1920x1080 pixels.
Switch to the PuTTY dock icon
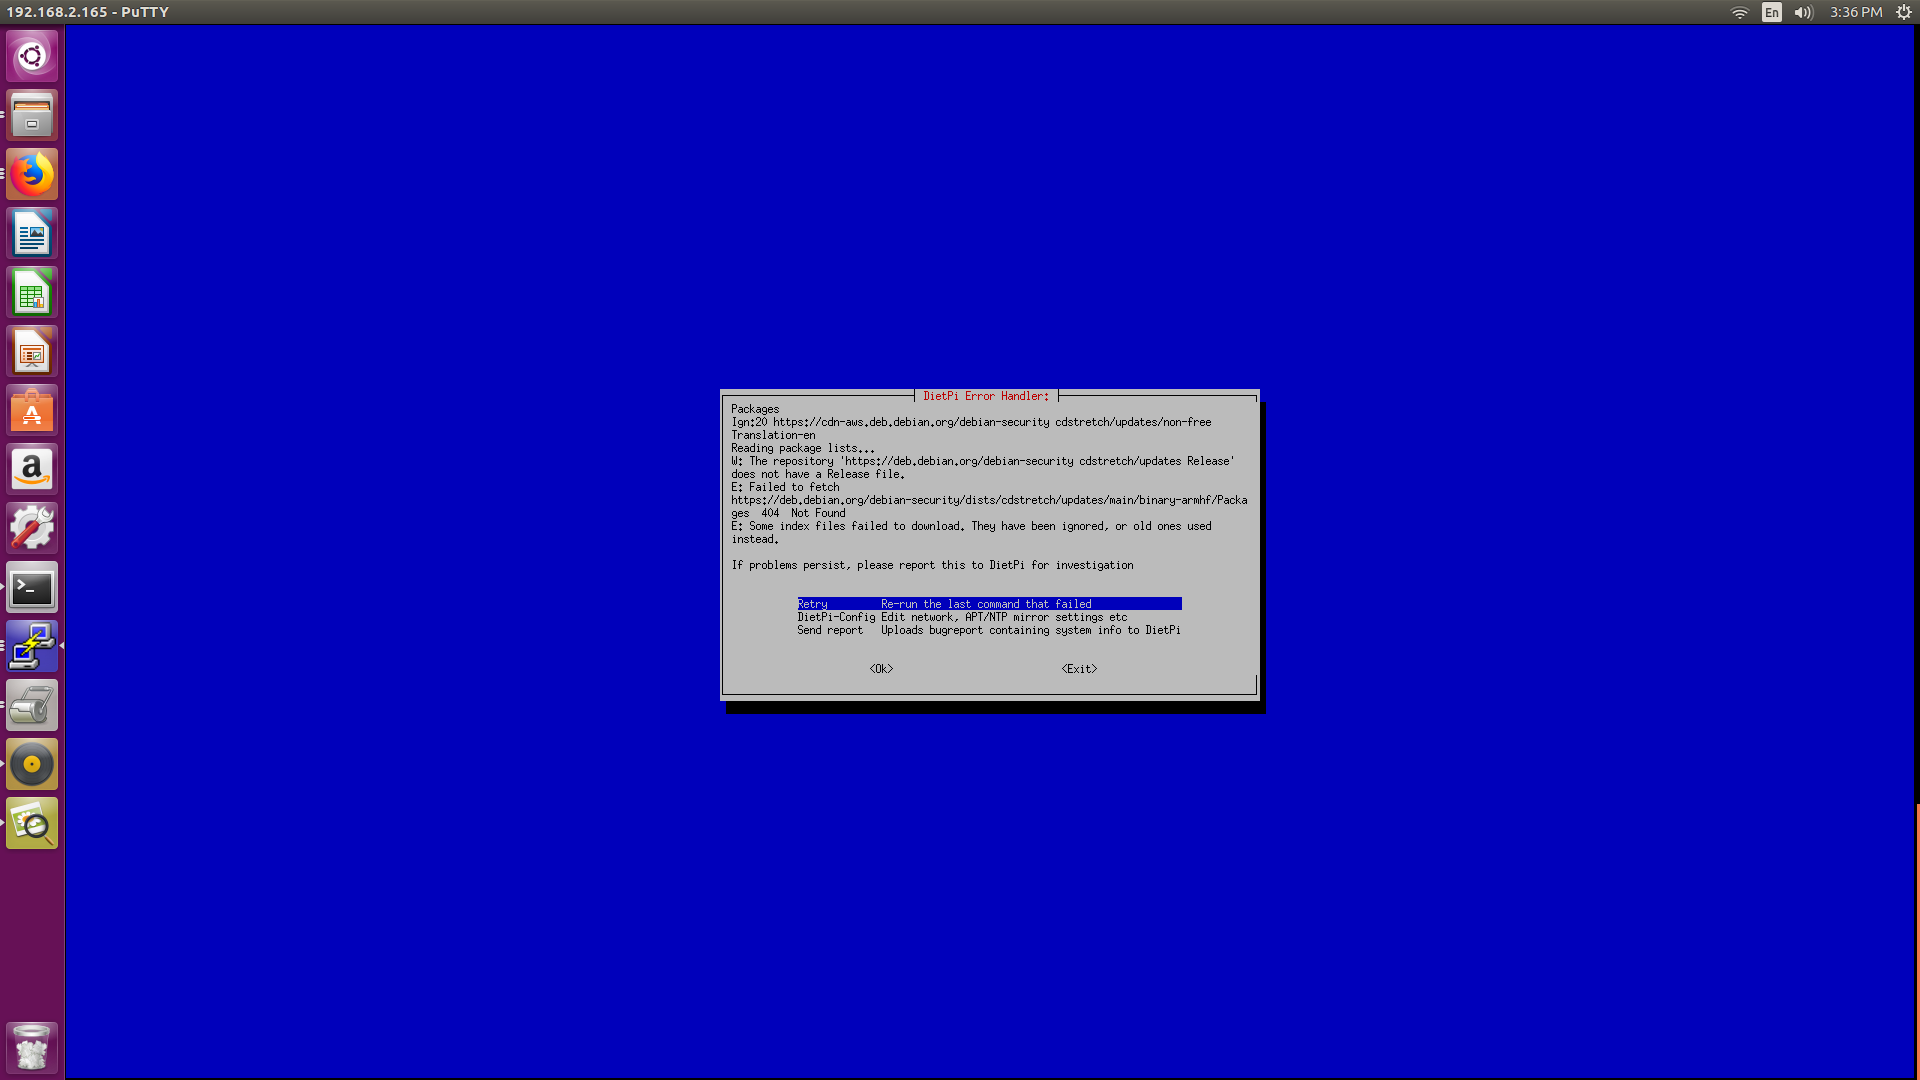32,646
